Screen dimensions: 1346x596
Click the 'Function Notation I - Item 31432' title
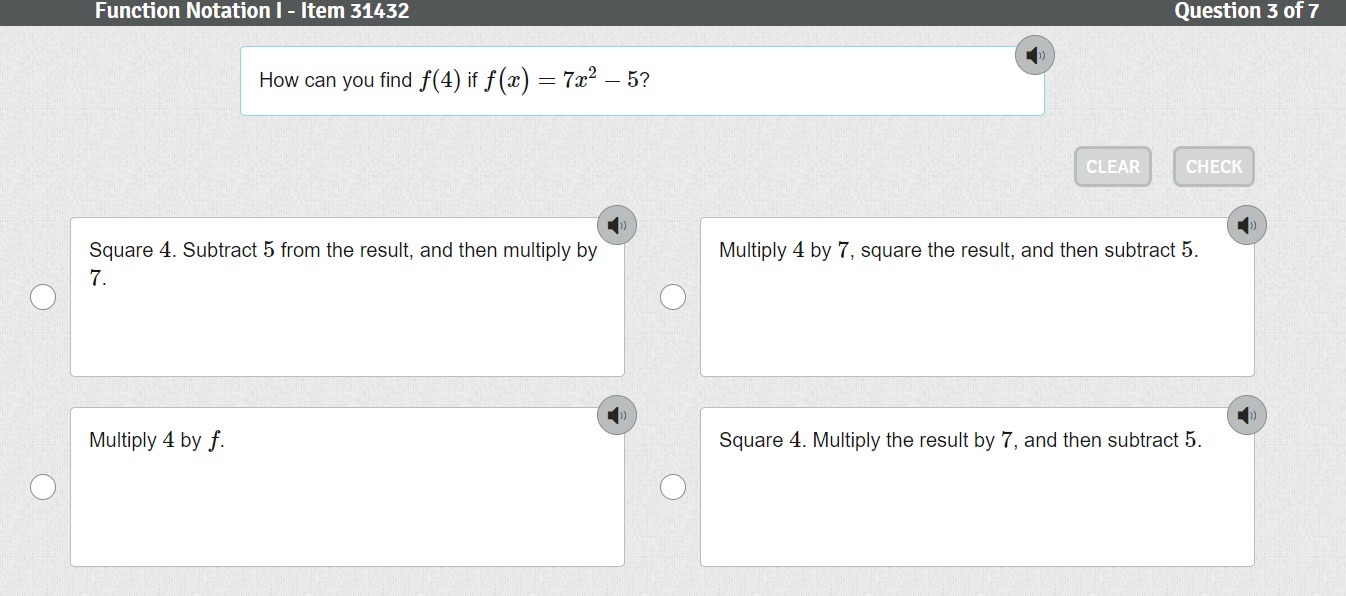pos(252,11)
